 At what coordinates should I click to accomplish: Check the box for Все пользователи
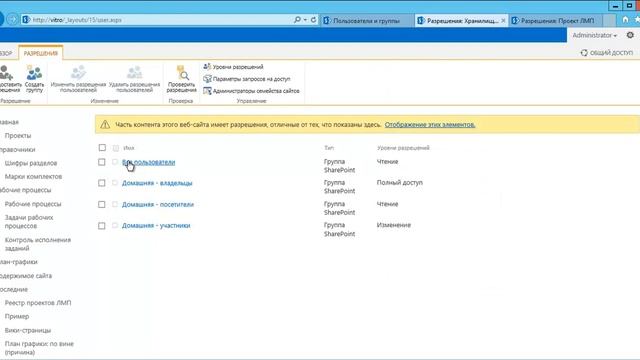click(102, 162)
